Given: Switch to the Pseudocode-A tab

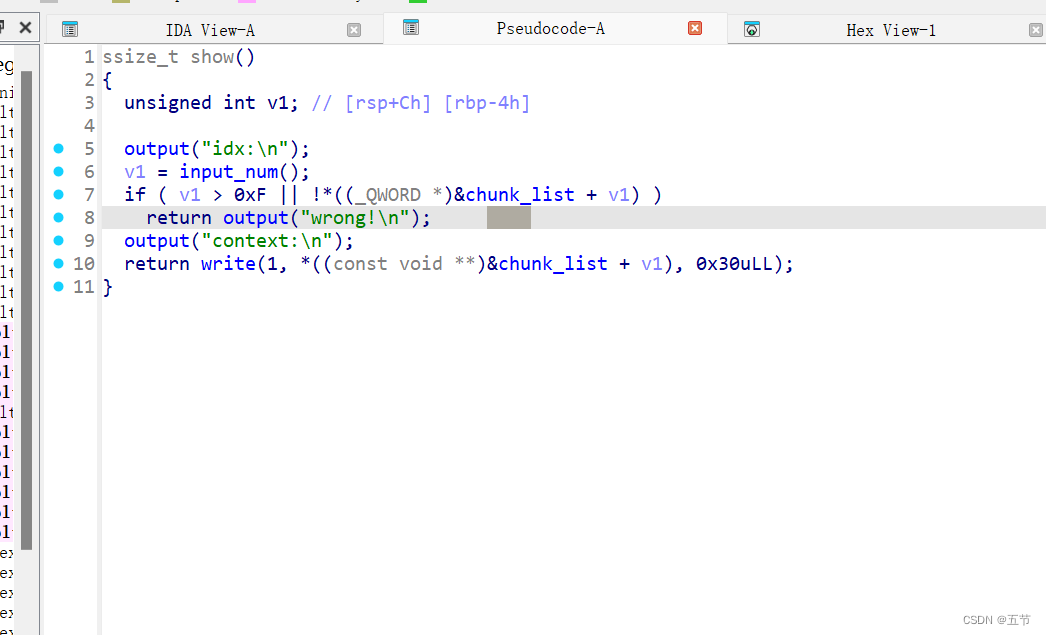Looking at the screenshot, I should point(550,29).
